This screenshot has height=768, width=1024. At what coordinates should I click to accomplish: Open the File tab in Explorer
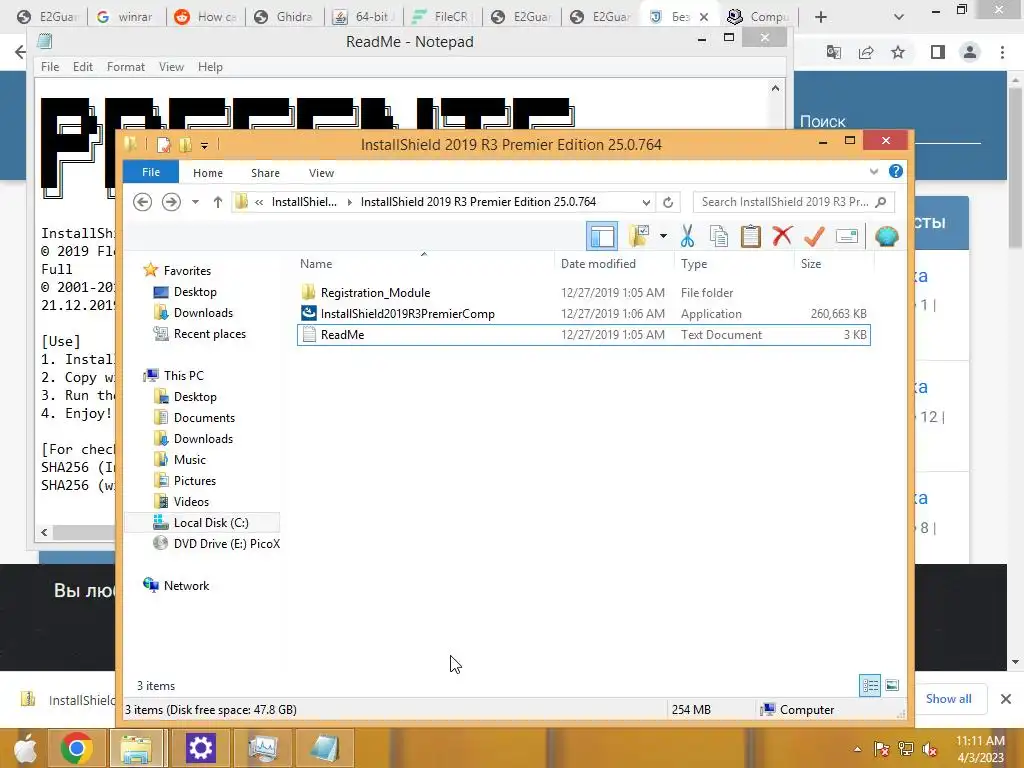click(x=151, y=172)
